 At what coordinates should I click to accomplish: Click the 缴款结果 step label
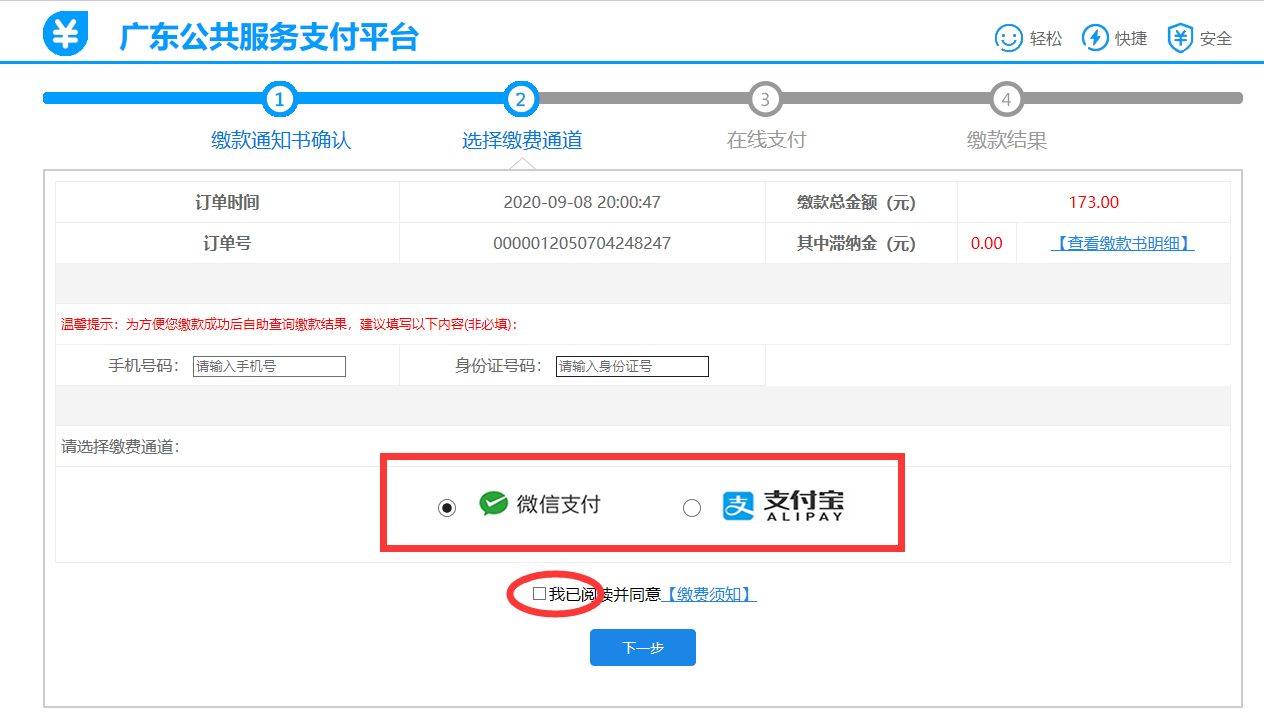[x=1006, y=141]
